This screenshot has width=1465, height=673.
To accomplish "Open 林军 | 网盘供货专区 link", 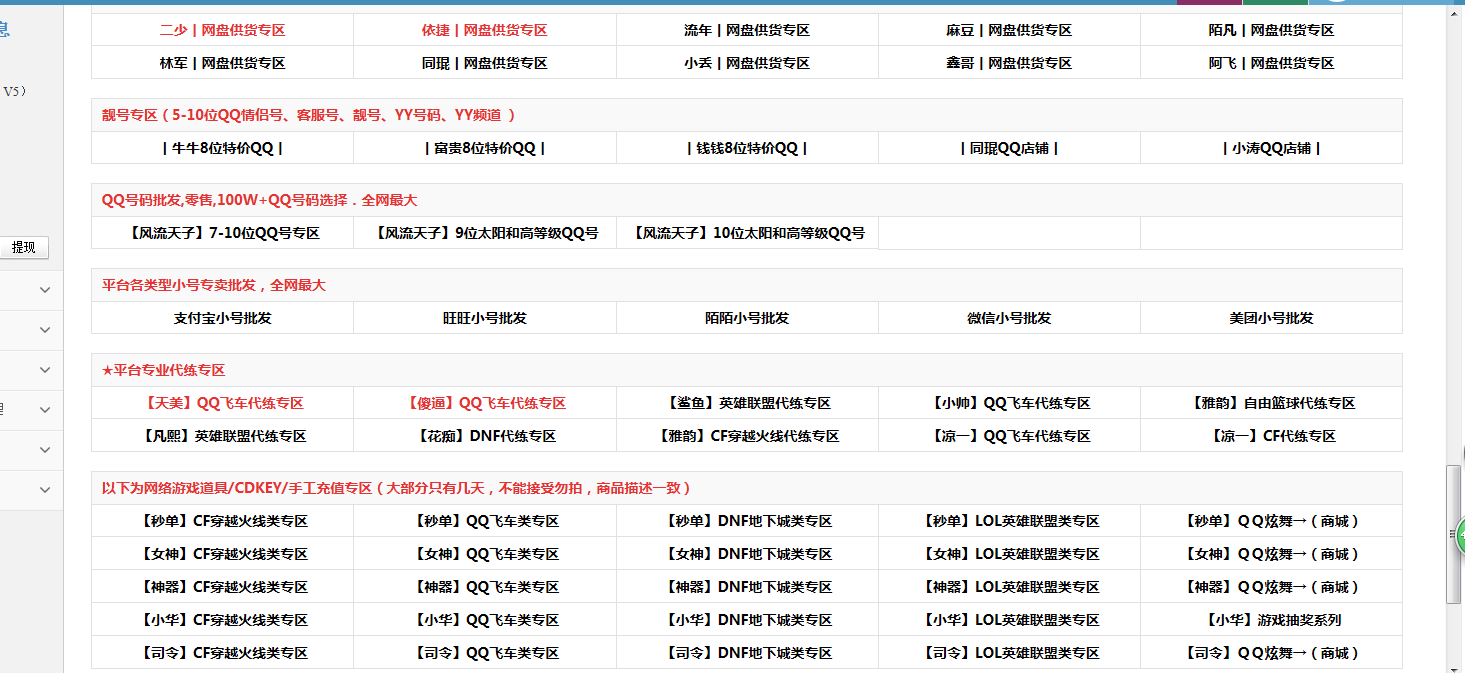I will tap(222, 63).
